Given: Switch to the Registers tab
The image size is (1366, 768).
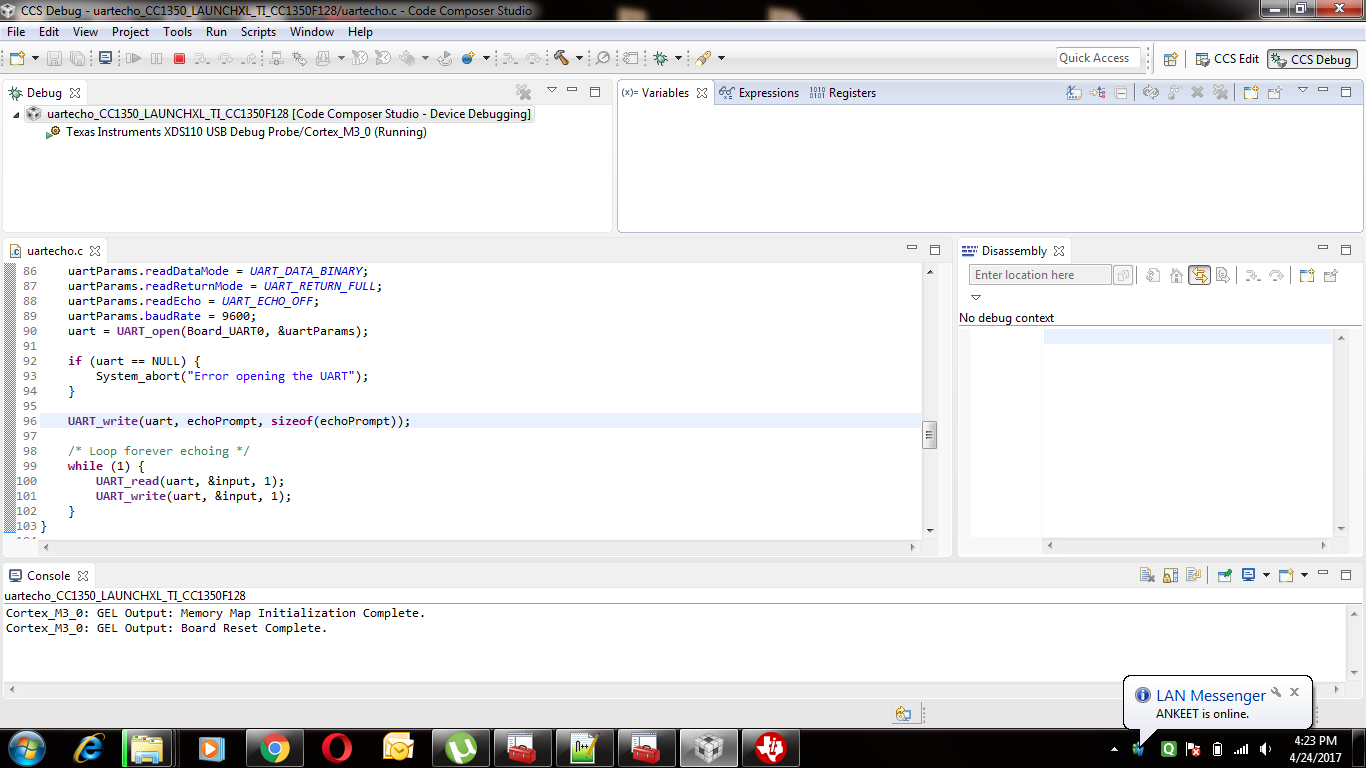Looking at the screenshot, I should (x=843, y=93).
